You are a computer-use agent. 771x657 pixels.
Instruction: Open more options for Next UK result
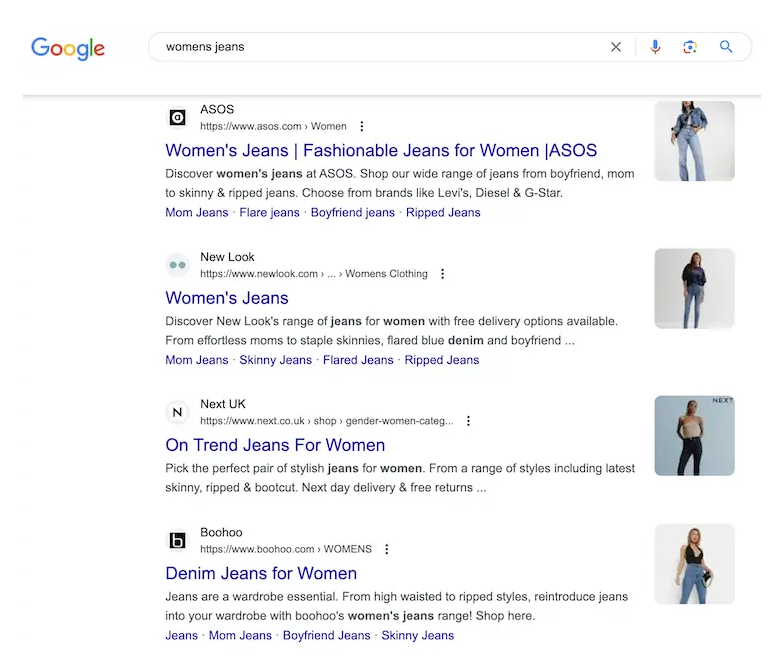[468, 421]
